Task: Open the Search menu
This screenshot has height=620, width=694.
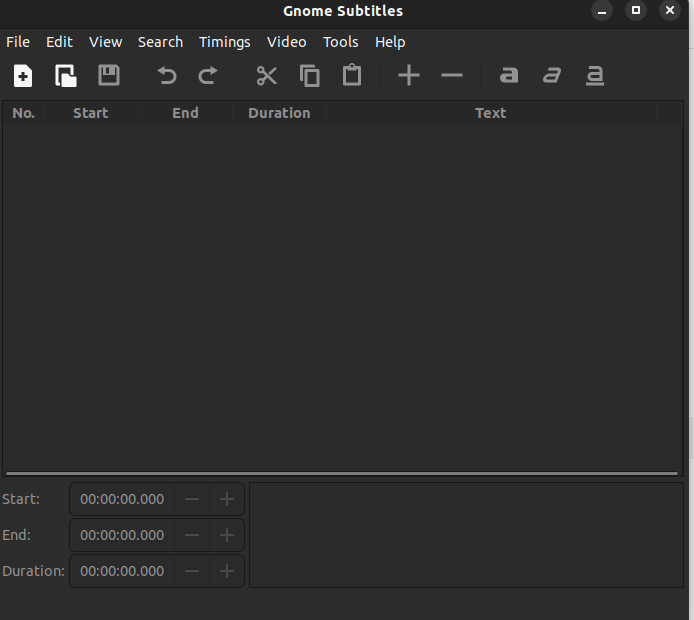Action: point(160,42)
